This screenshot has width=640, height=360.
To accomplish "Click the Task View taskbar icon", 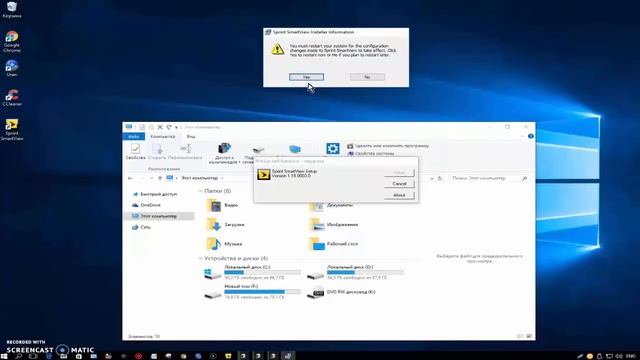I will coord(33,356).
